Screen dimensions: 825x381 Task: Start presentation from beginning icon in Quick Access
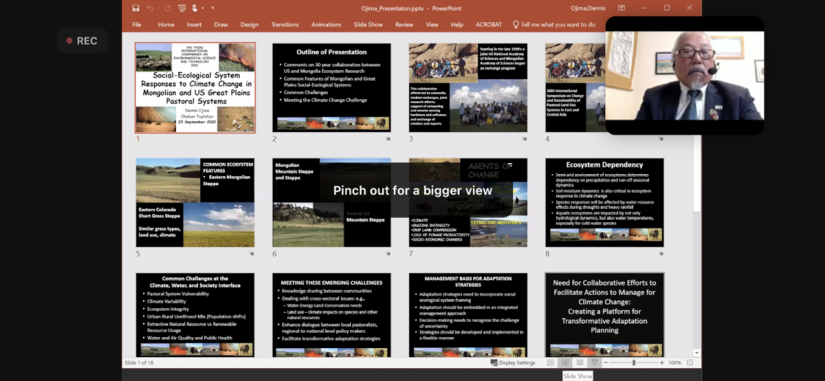(x=182, y=8)
